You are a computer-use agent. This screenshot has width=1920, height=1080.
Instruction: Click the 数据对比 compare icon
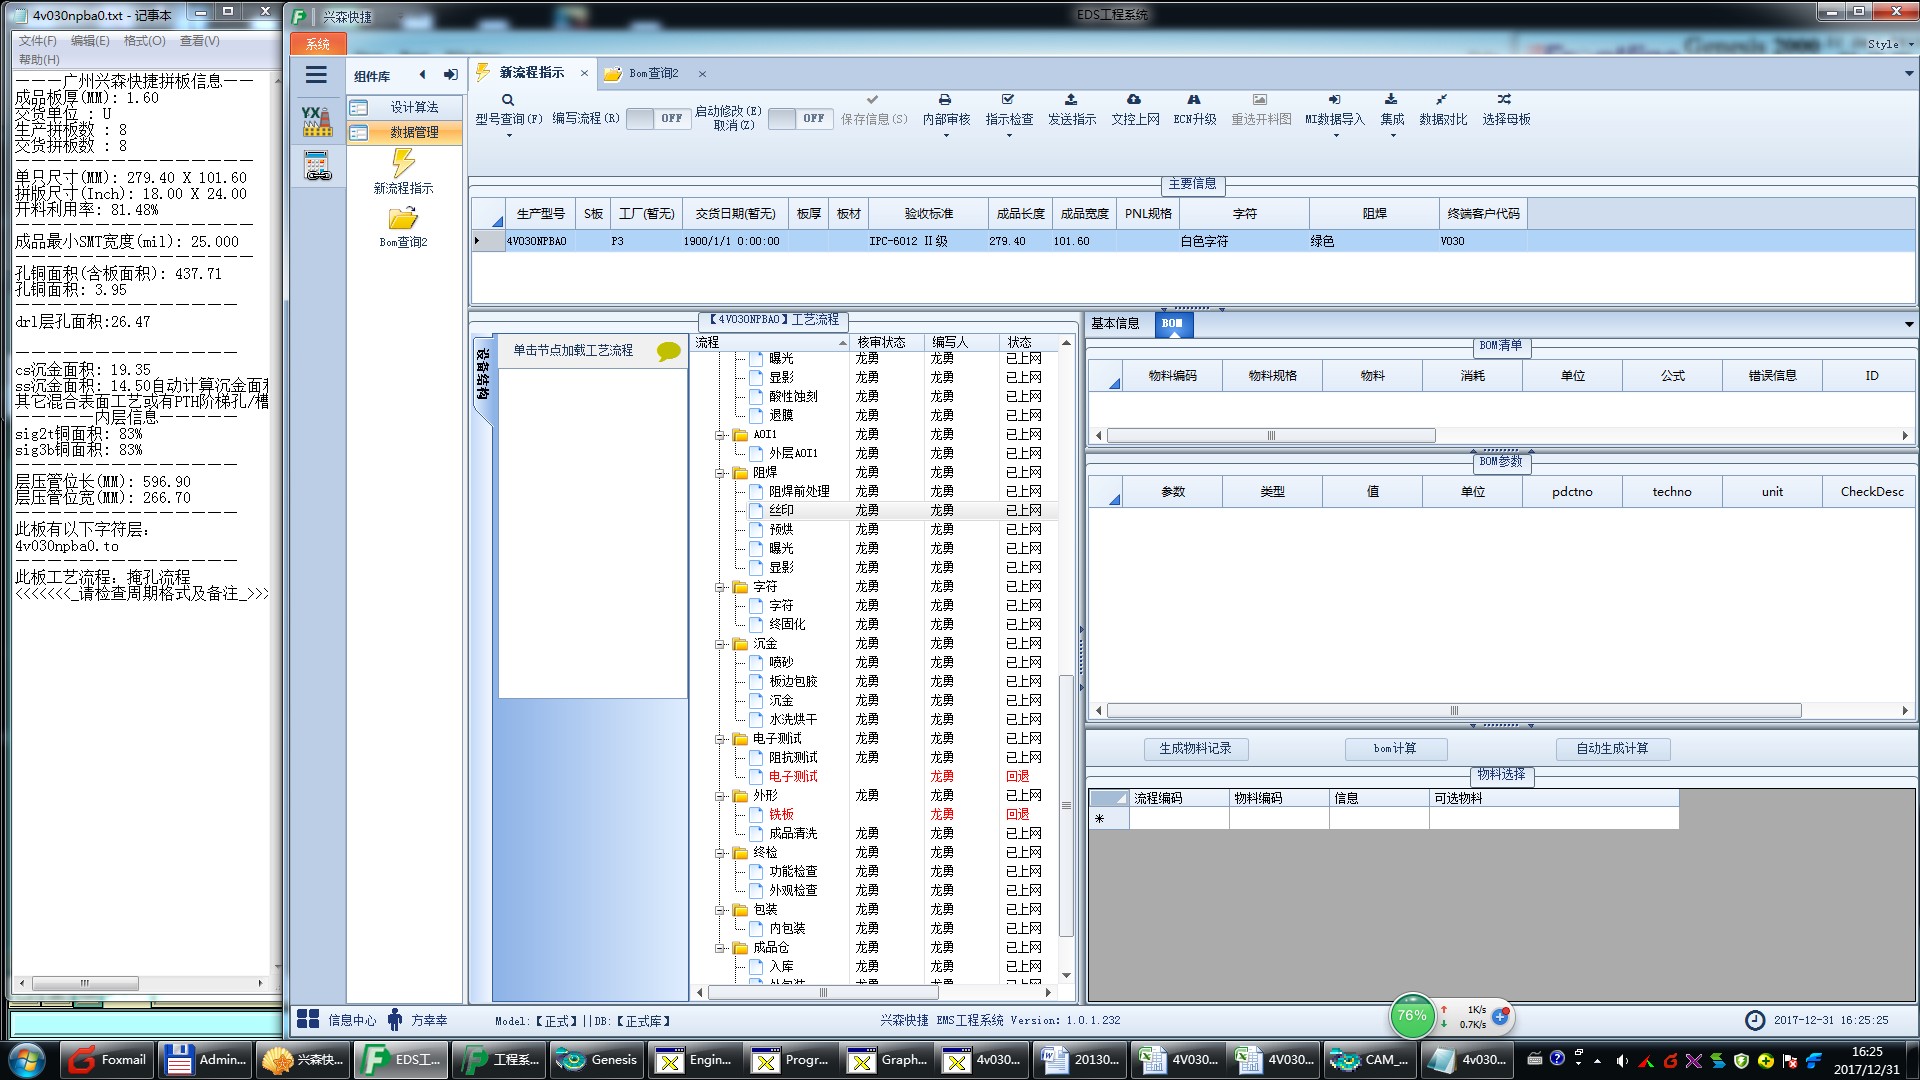pos(1442,100)
